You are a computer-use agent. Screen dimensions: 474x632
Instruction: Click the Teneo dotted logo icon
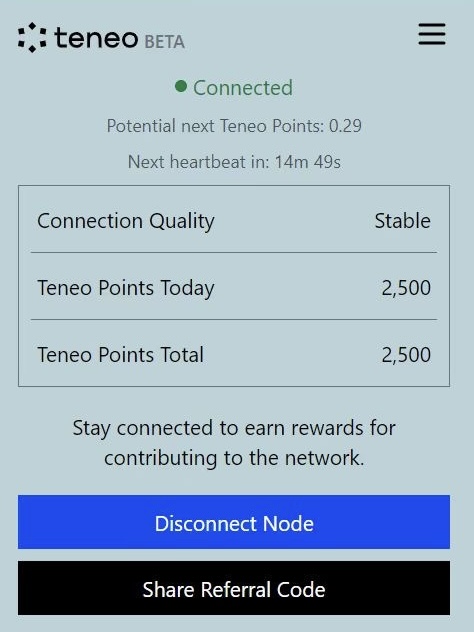click(32, 37)
